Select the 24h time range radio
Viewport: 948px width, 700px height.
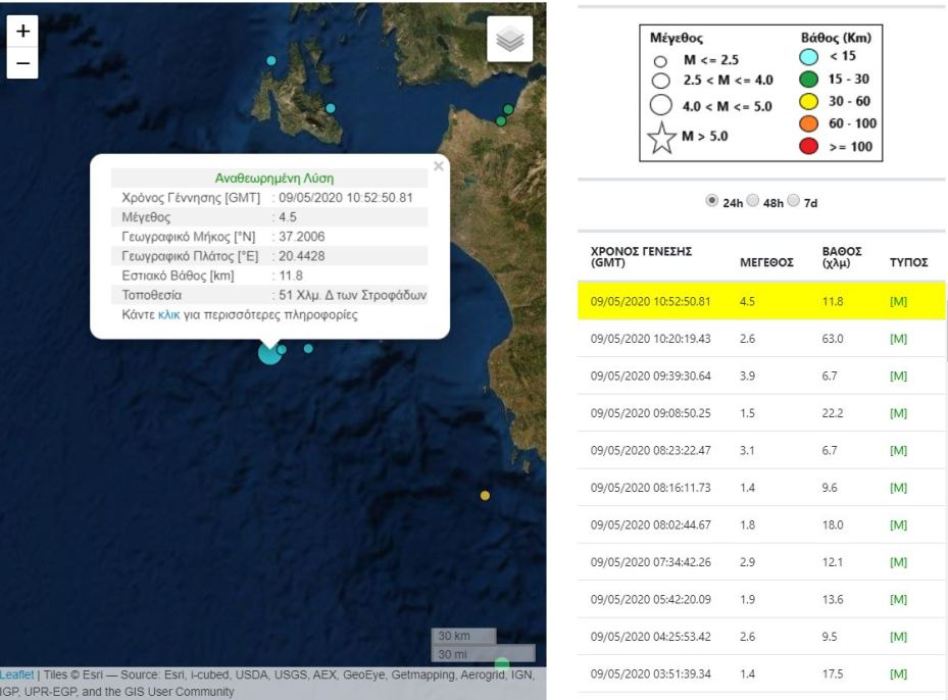[x=712, y=201]
